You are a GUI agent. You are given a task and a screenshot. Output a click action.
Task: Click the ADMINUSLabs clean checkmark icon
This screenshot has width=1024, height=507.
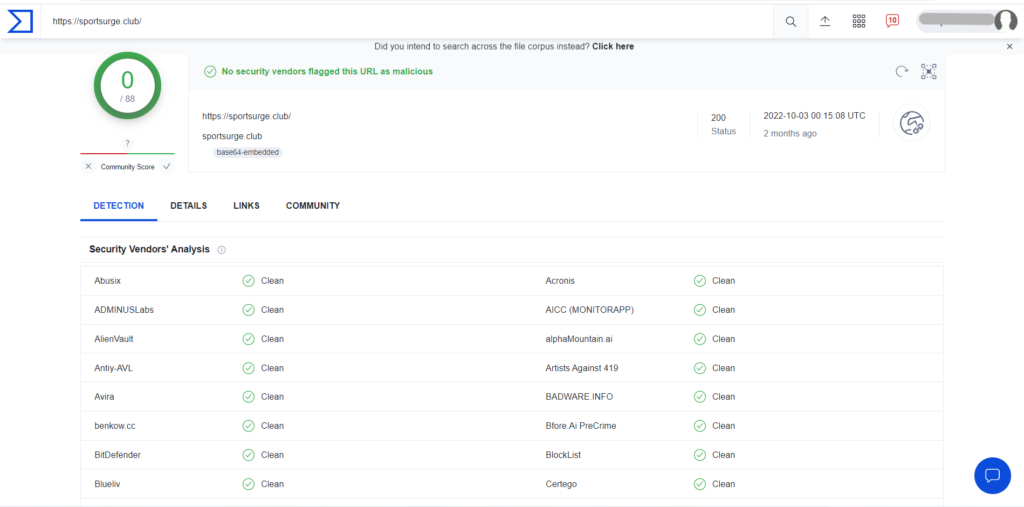point(248,310)
